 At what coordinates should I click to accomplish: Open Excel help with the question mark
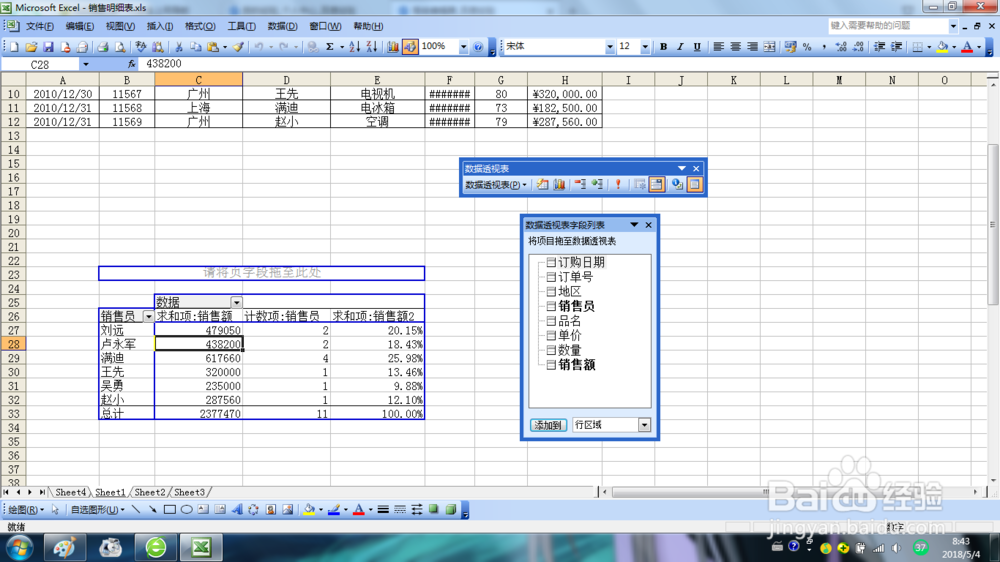pyautogui.click(x=478, y=47)
